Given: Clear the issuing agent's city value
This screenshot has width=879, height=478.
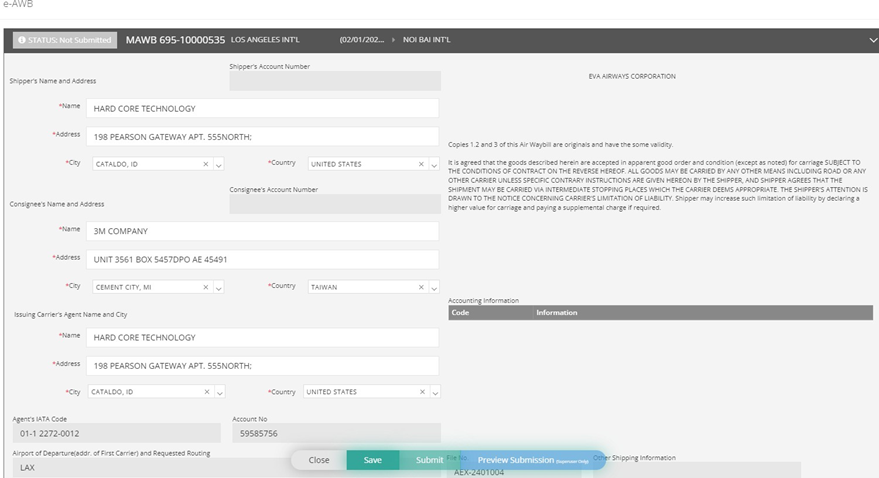Looking at the screenshot, I should coord(206,392).
